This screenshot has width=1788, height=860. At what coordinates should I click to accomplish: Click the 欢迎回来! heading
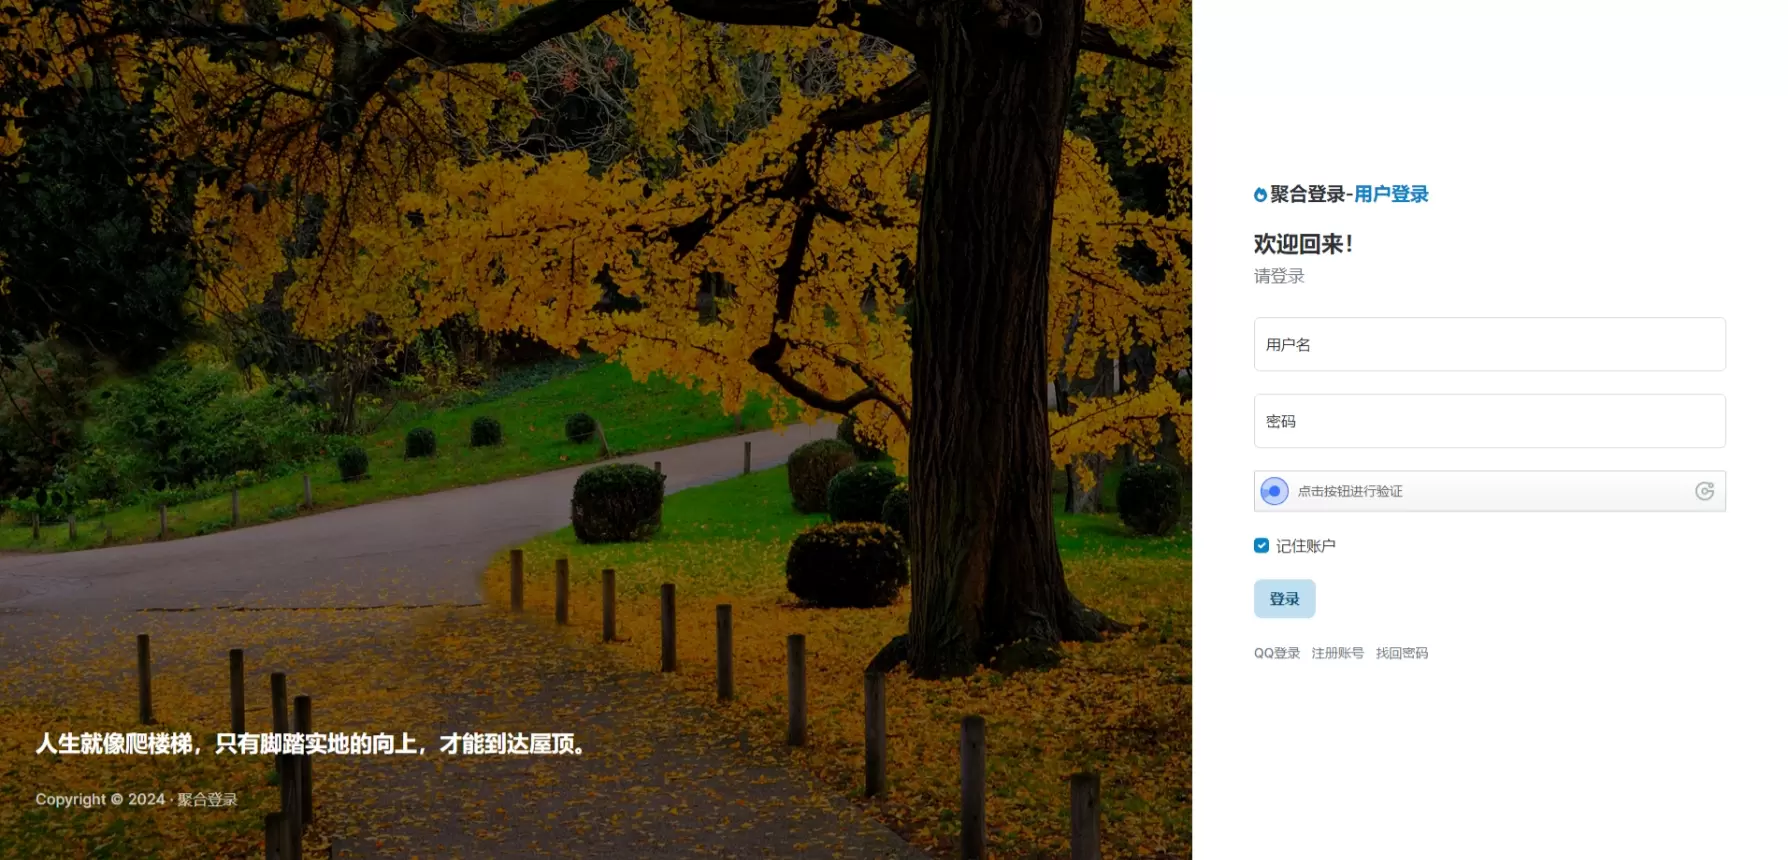tap(1303, 244)
